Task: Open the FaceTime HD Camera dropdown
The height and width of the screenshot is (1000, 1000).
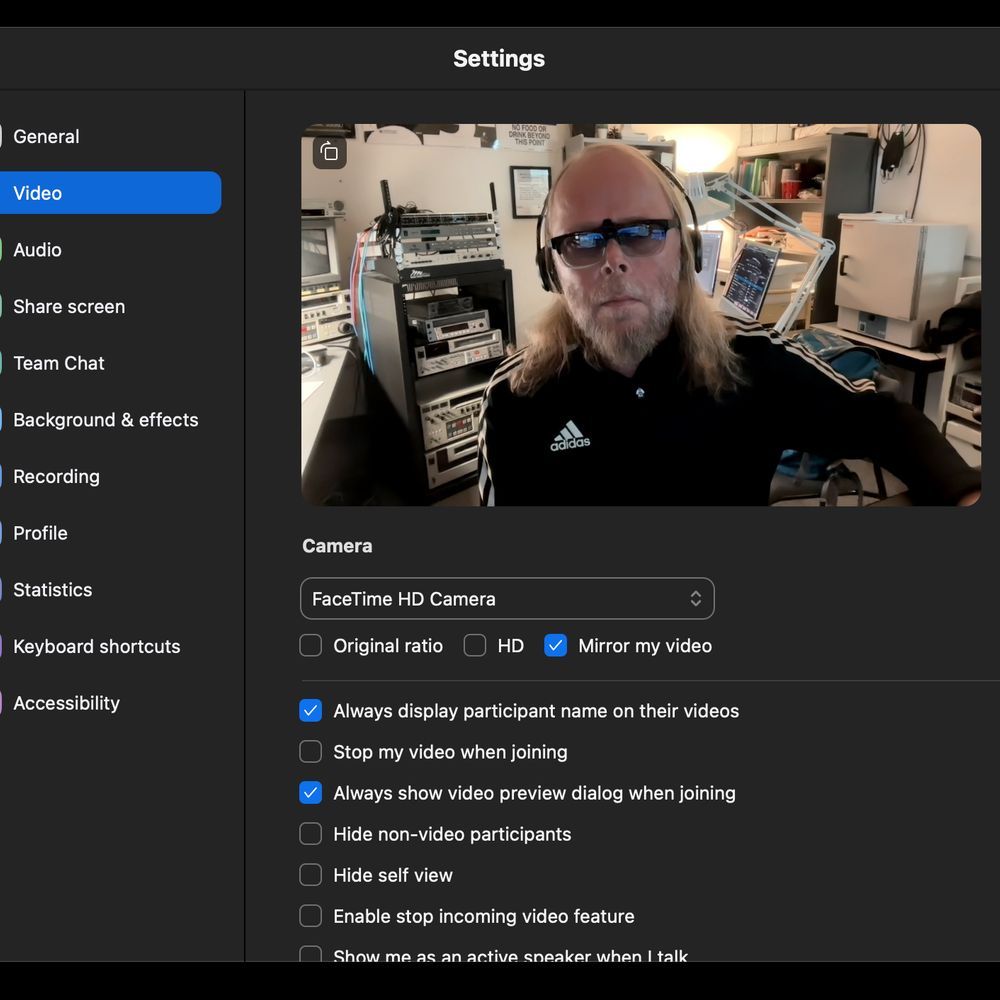Action: point(507,598)
